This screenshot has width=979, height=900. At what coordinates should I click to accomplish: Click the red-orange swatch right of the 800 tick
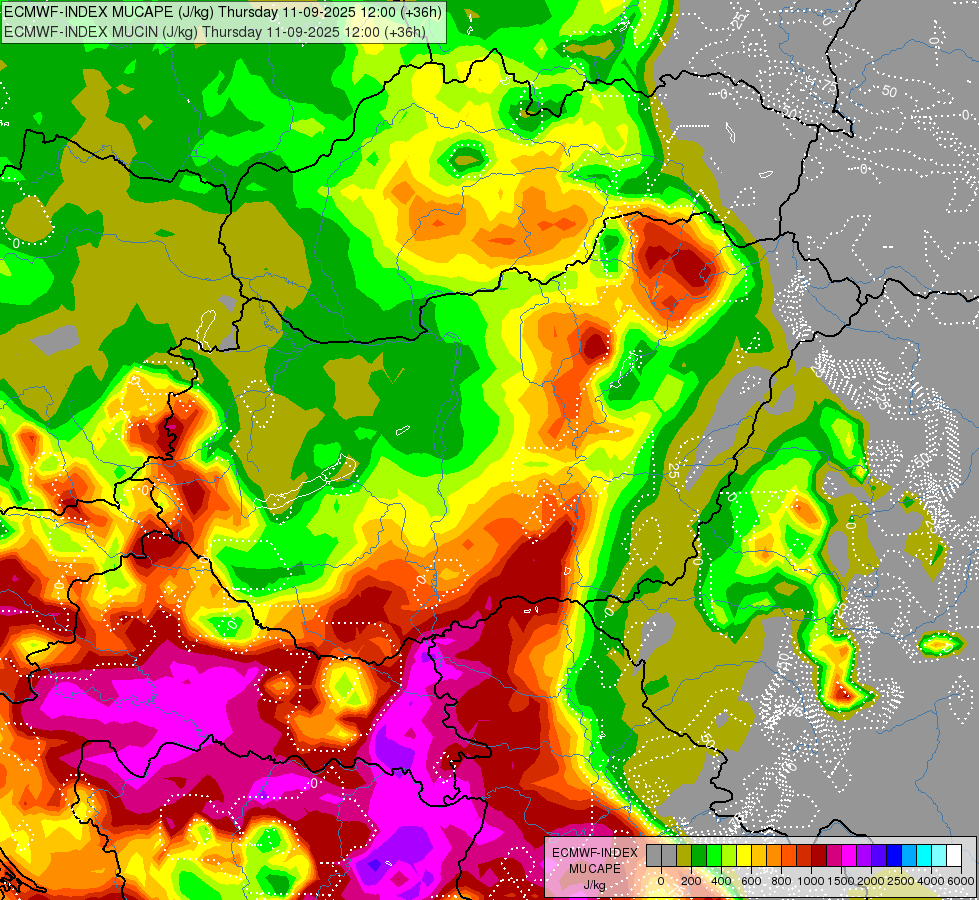tap(789, 855)
